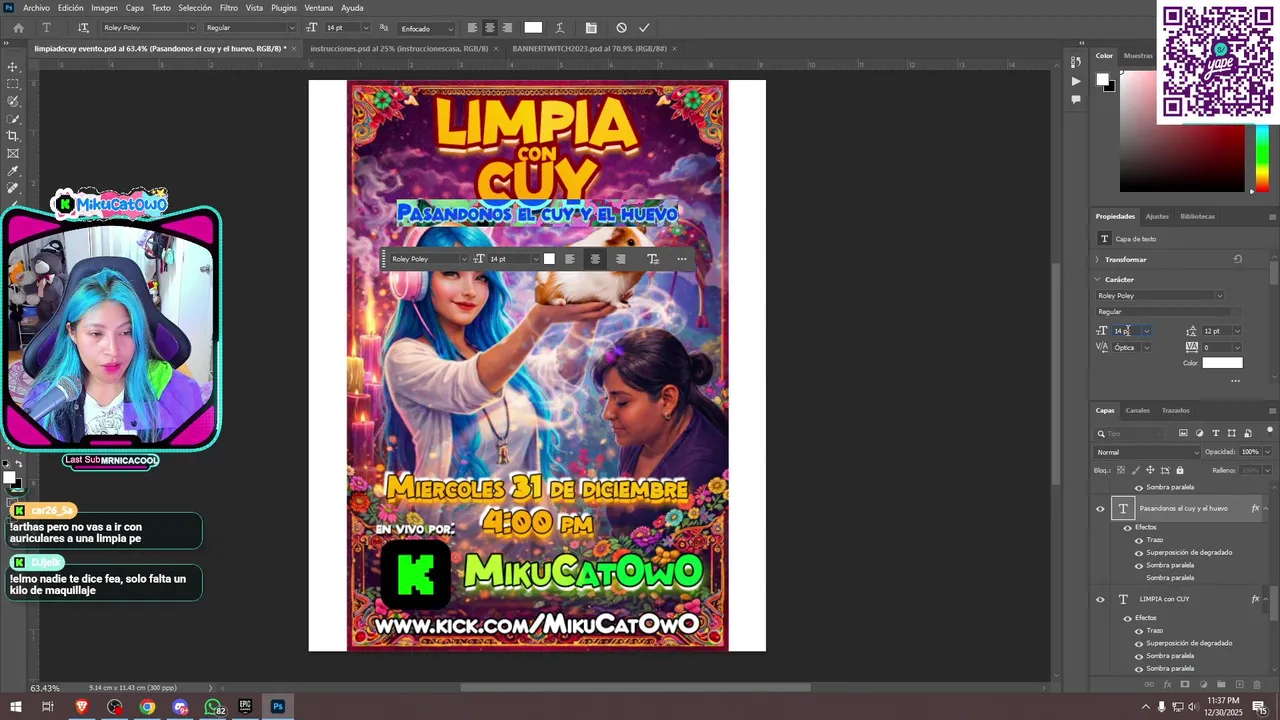The width and height of the screenshot is (1280, 720).
Task: Hide the 'LIMPIA con CUY' layer
Action: click(x=1100, y=600)
